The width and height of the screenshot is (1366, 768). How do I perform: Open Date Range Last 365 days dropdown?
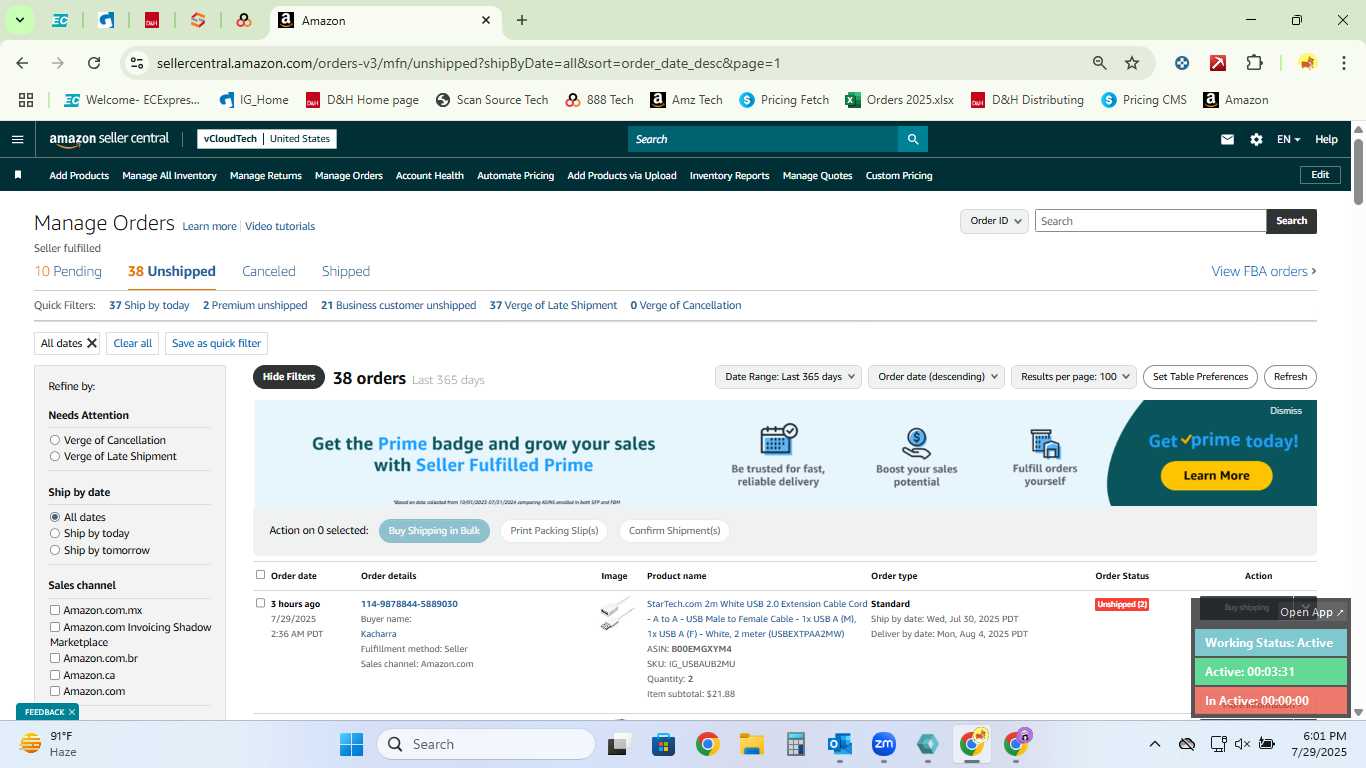[788, 377]
